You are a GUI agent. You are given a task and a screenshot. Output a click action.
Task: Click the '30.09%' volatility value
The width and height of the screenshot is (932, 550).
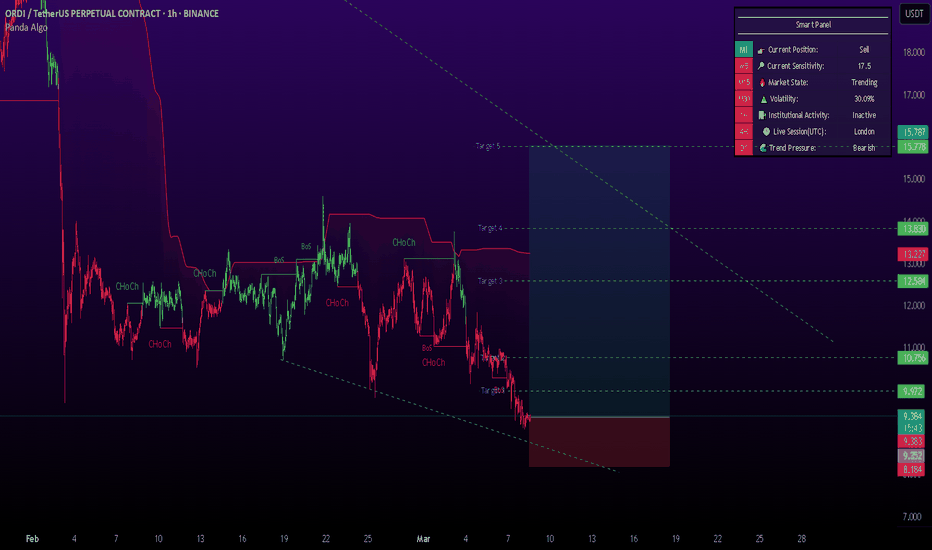(864, 99)
